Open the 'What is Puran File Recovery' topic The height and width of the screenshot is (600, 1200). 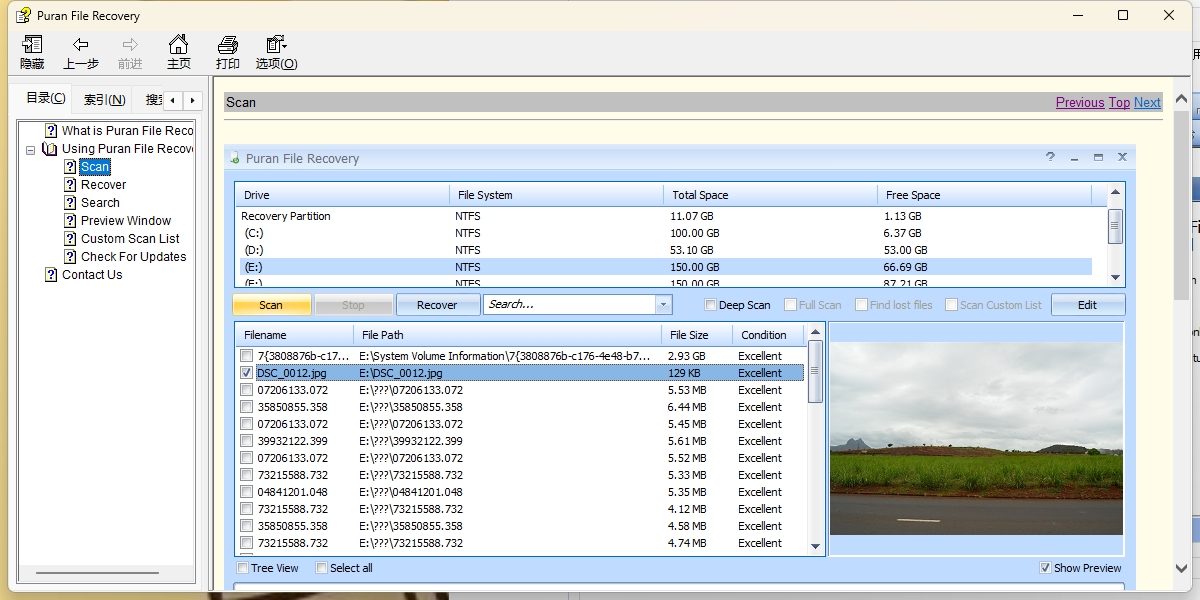tap(127, 131)
